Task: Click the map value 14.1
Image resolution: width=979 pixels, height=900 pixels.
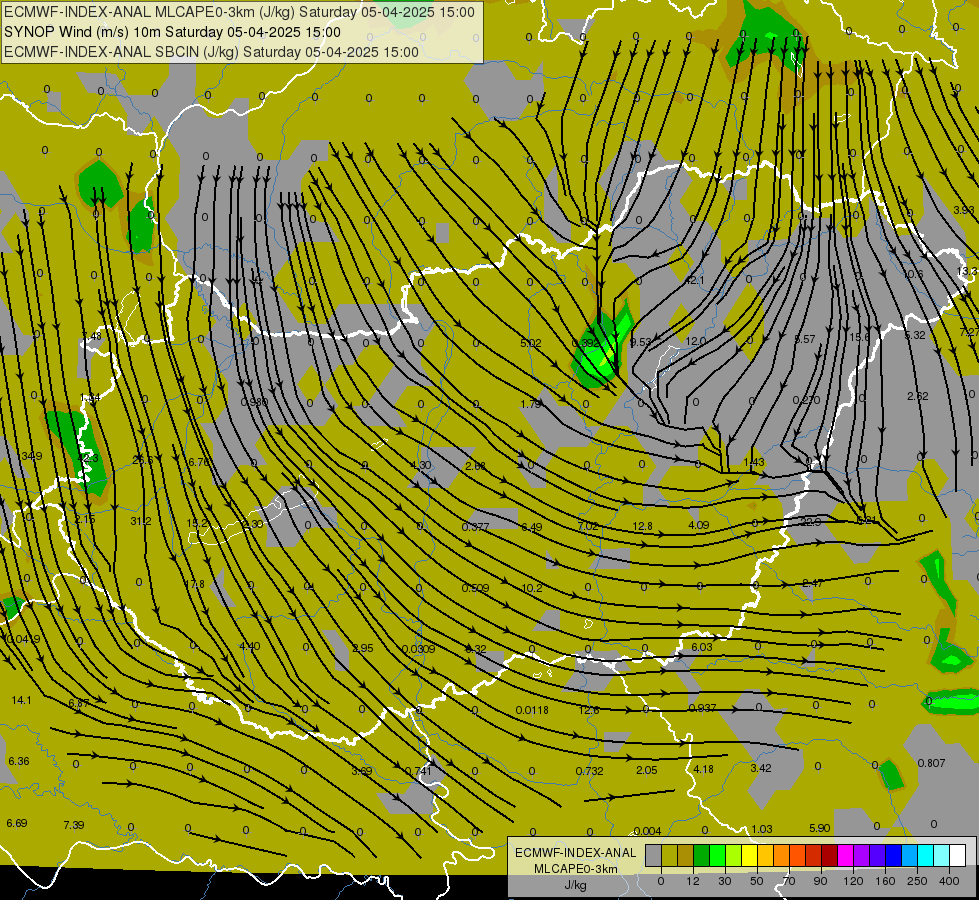Action: point(21,700)
